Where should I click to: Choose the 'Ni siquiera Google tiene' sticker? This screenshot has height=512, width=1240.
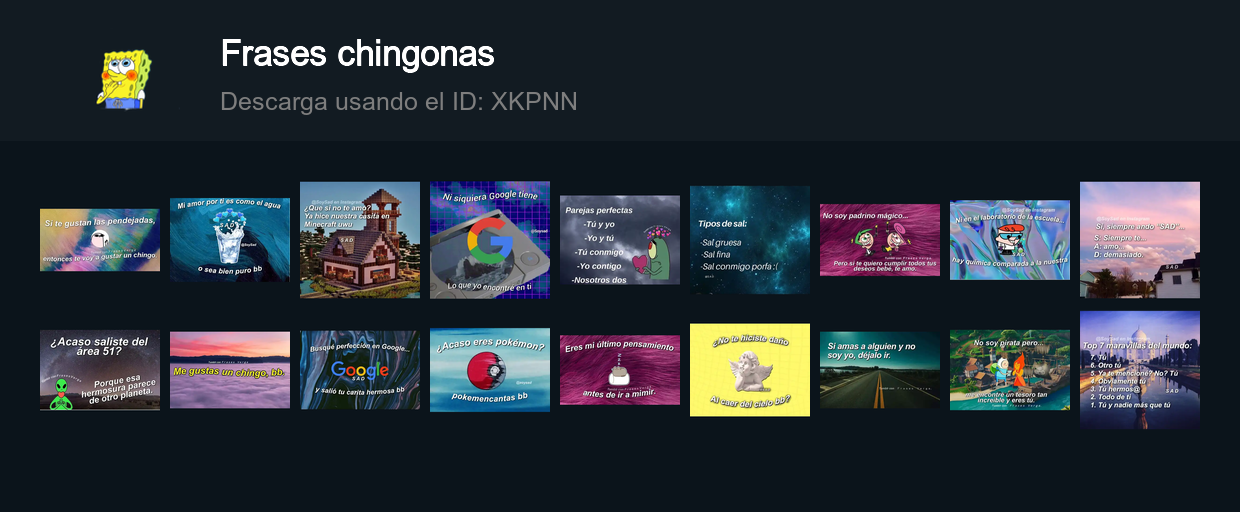pos(490,240)
